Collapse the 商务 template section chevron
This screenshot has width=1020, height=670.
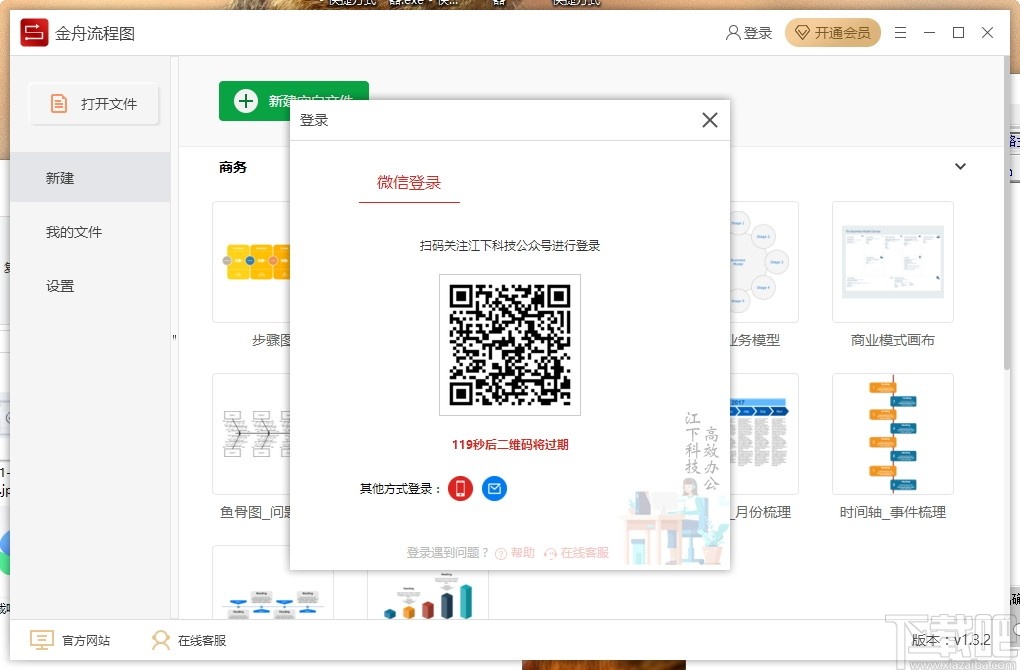(960, 166)
